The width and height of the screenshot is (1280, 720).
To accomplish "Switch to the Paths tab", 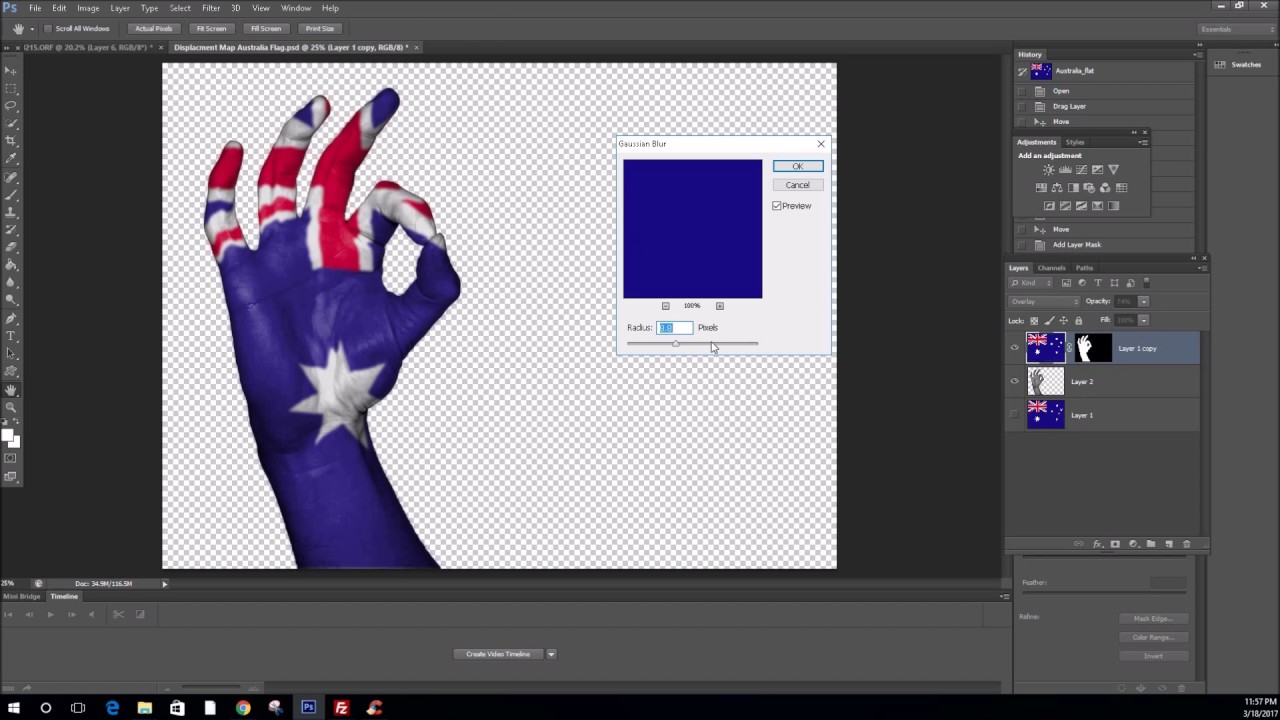I will pyautogui.click(x=1084, y=268).
